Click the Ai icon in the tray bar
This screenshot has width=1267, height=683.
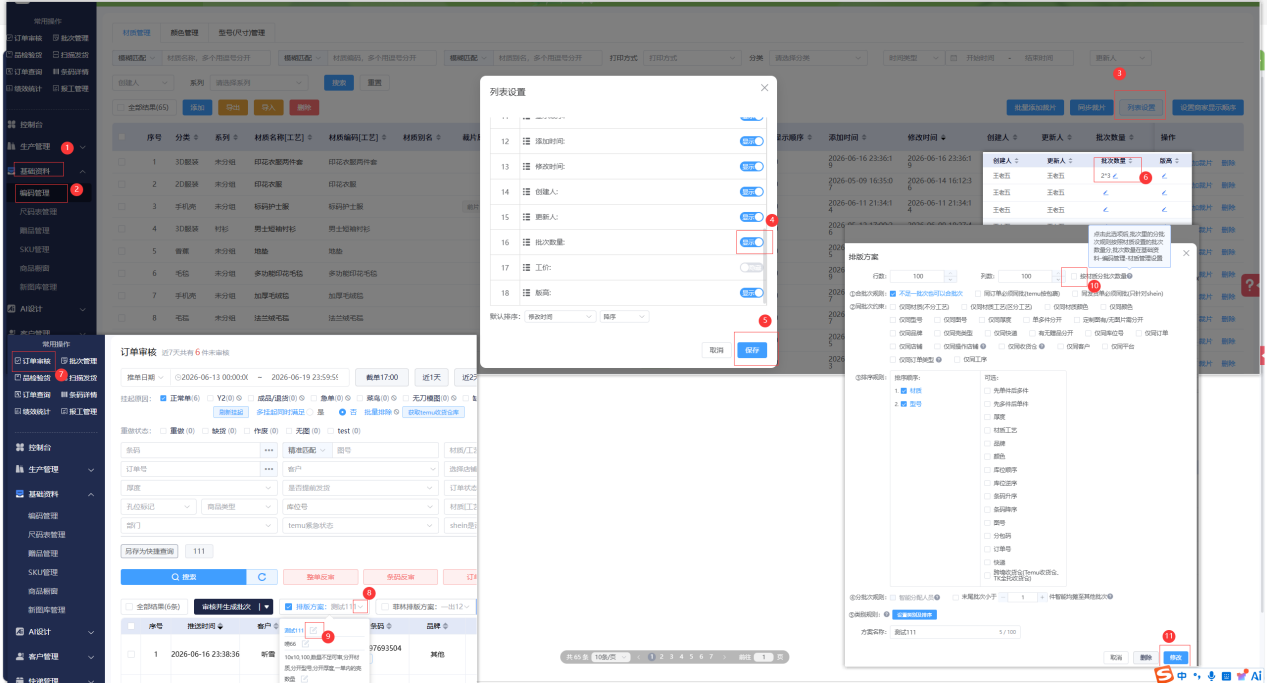pos(1255,676)
